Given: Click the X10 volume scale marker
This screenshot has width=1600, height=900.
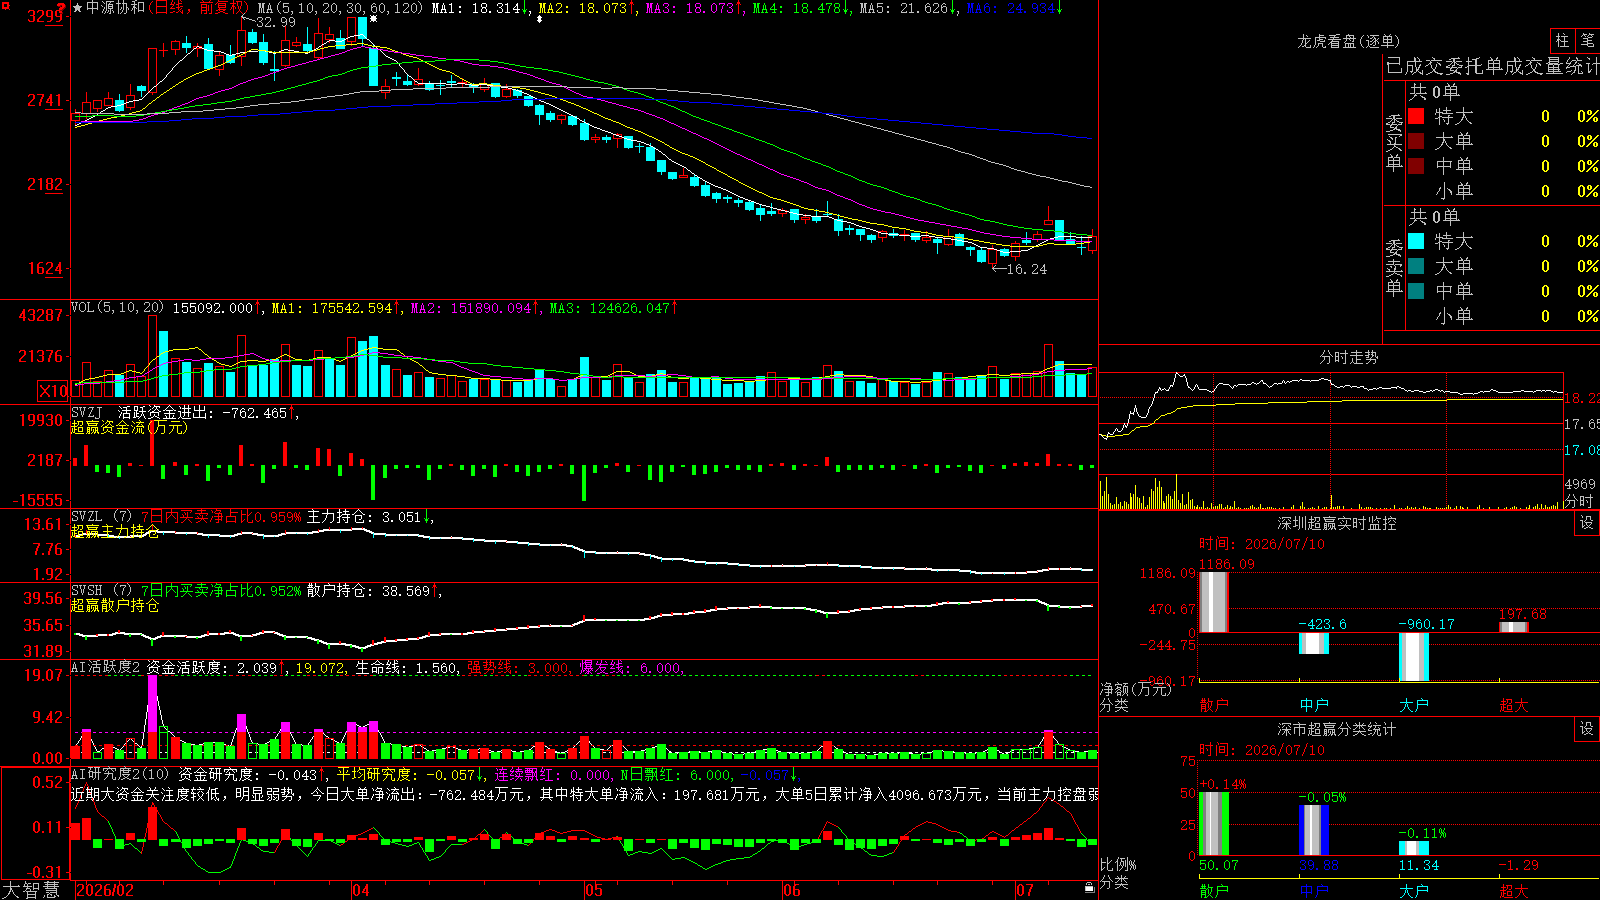Looking at the screenshot, I should (53, 391).
